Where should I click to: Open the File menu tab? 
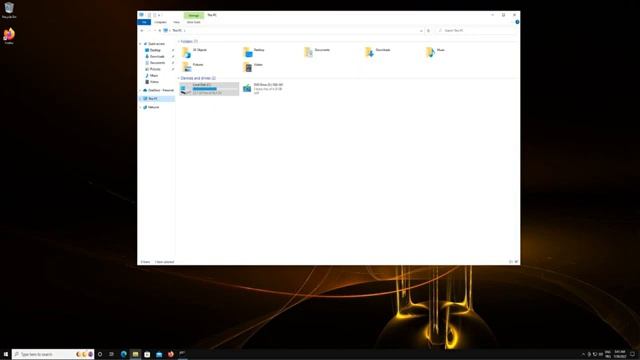coord(144,22)
